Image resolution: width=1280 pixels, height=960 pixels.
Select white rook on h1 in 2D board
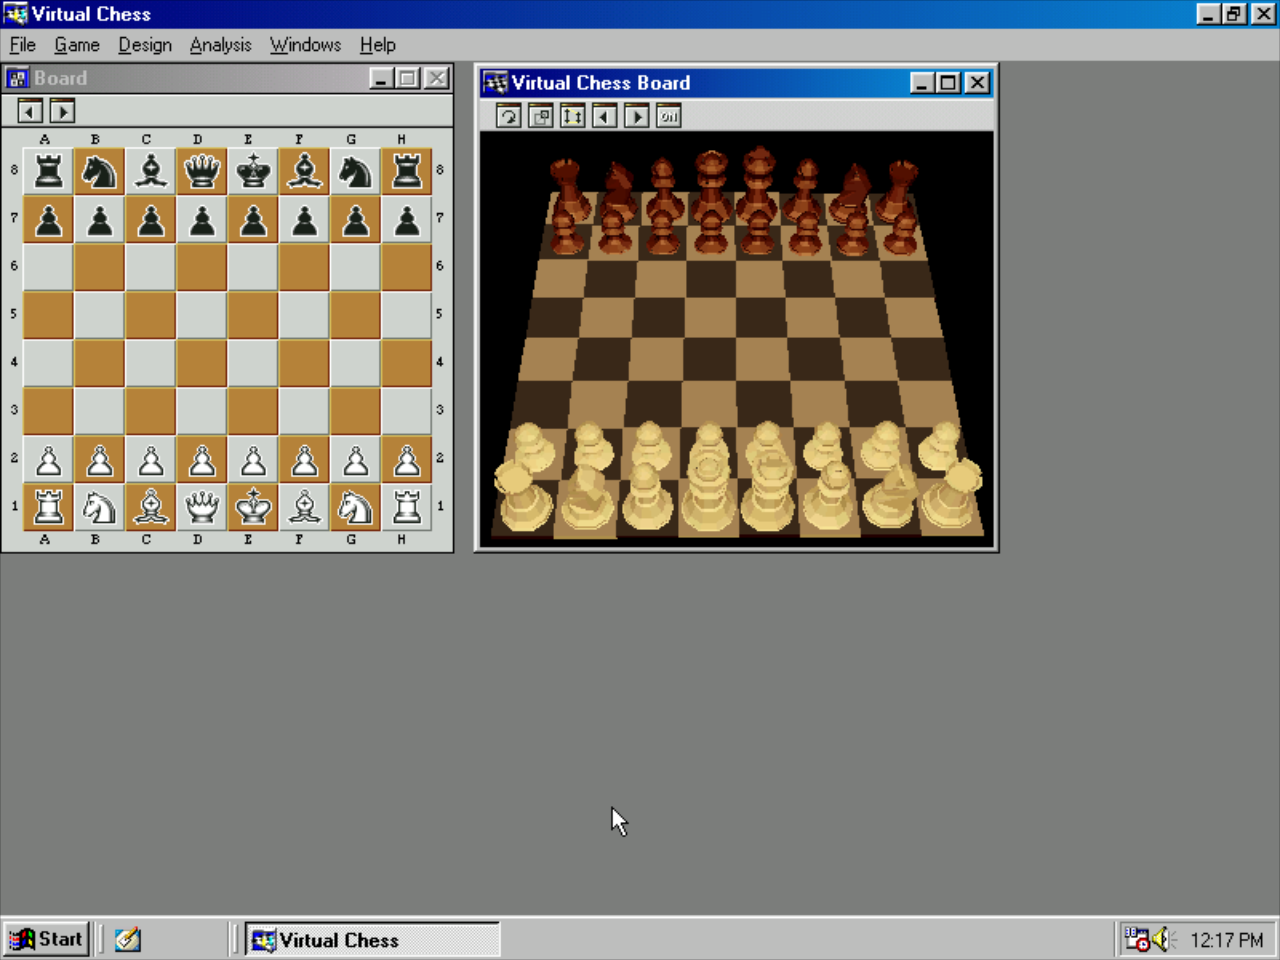point(406,507)
